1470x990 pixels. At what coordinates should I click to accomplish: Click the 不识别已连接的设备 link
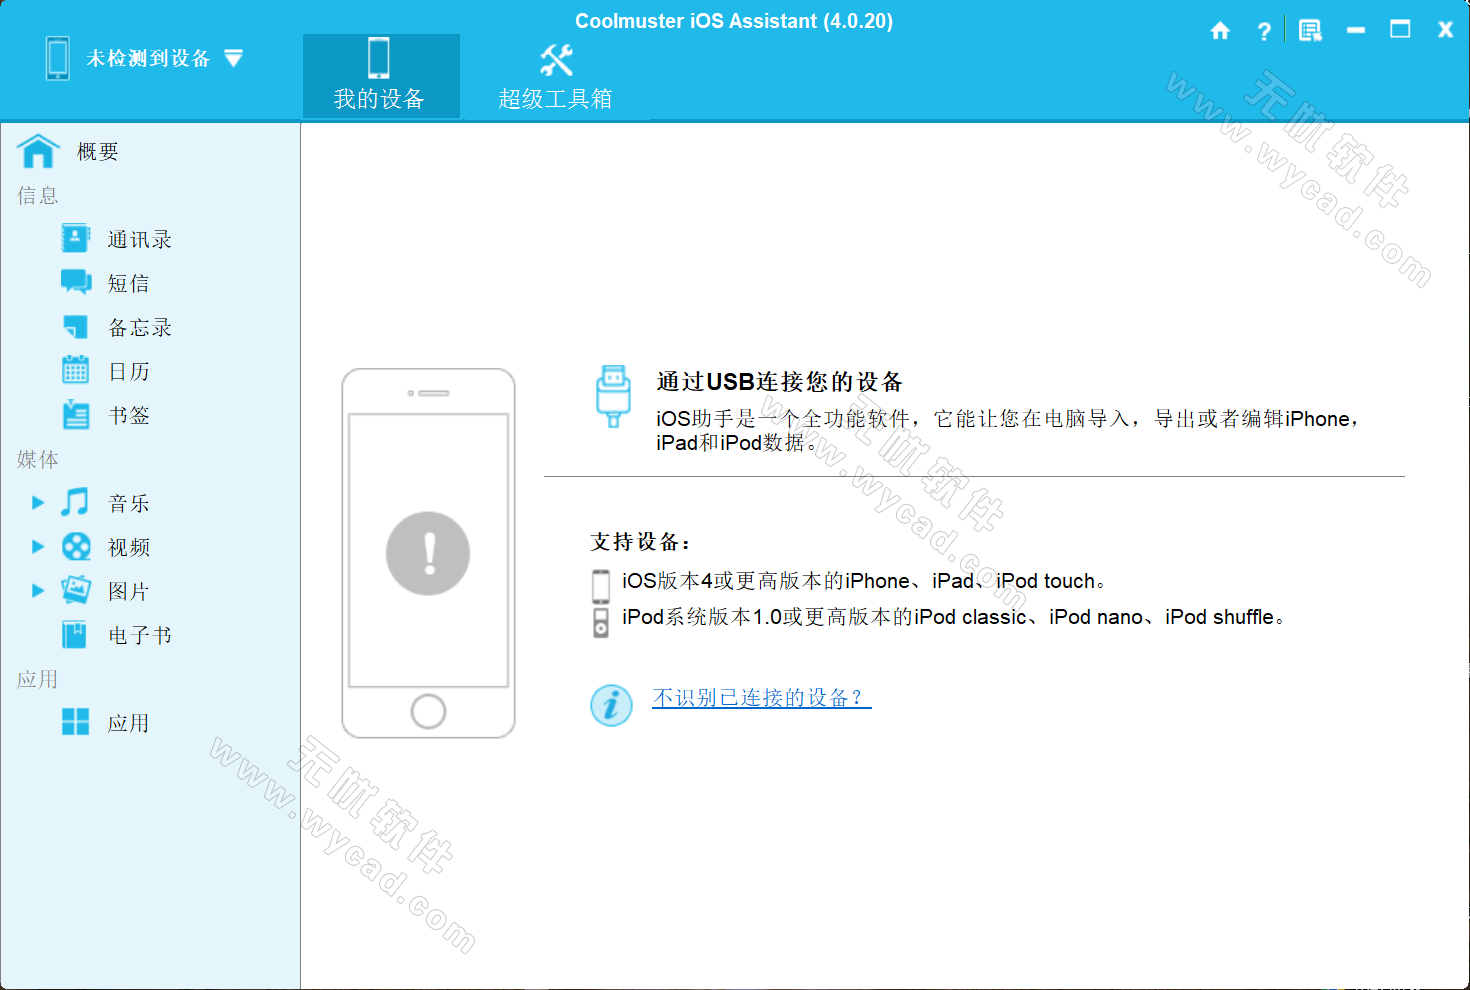coord(760,699)
